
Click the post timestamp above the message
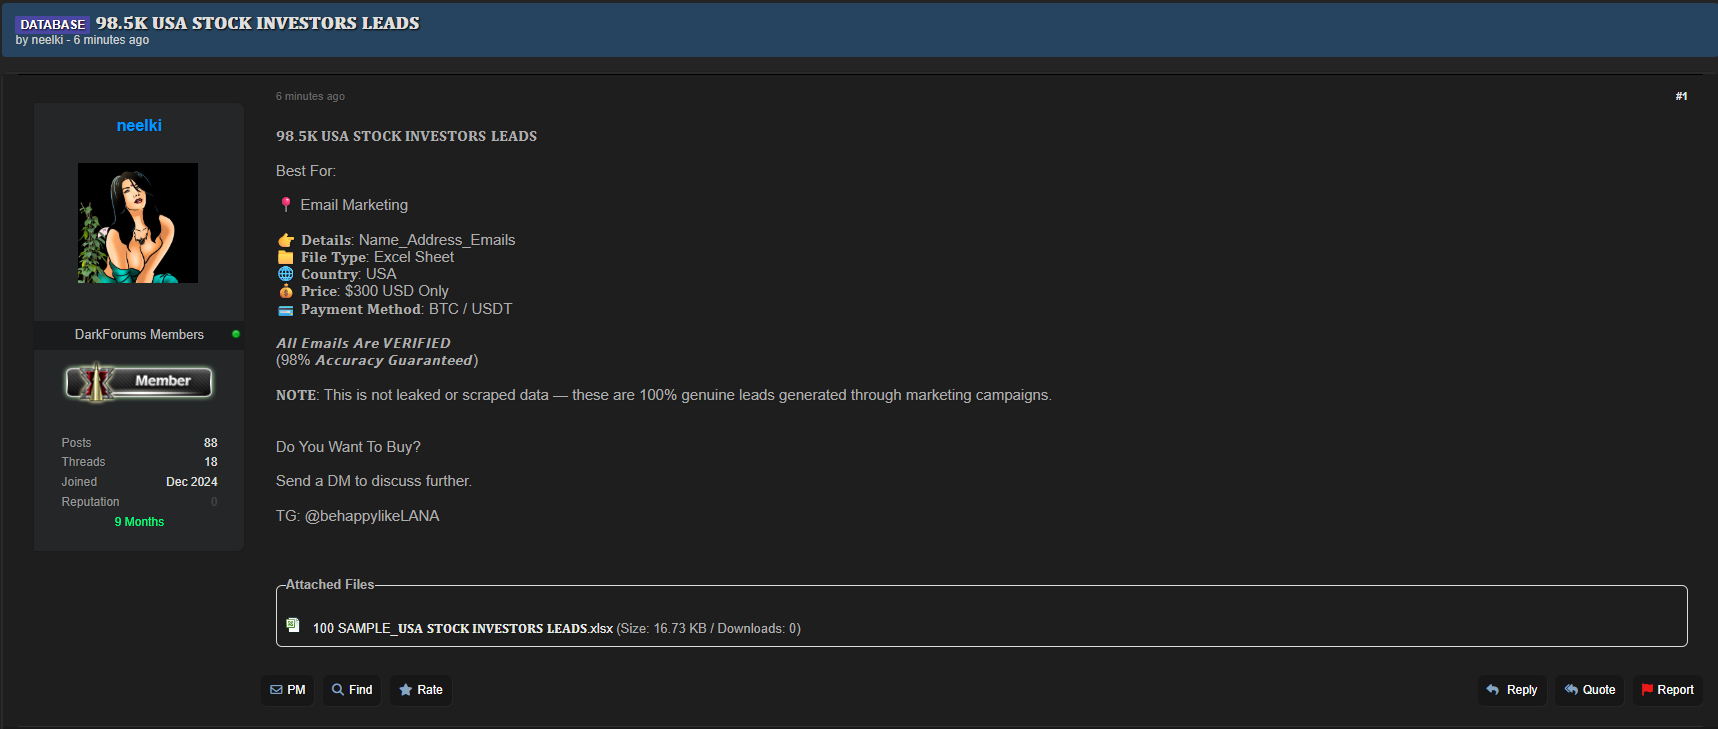coord(310,96)
